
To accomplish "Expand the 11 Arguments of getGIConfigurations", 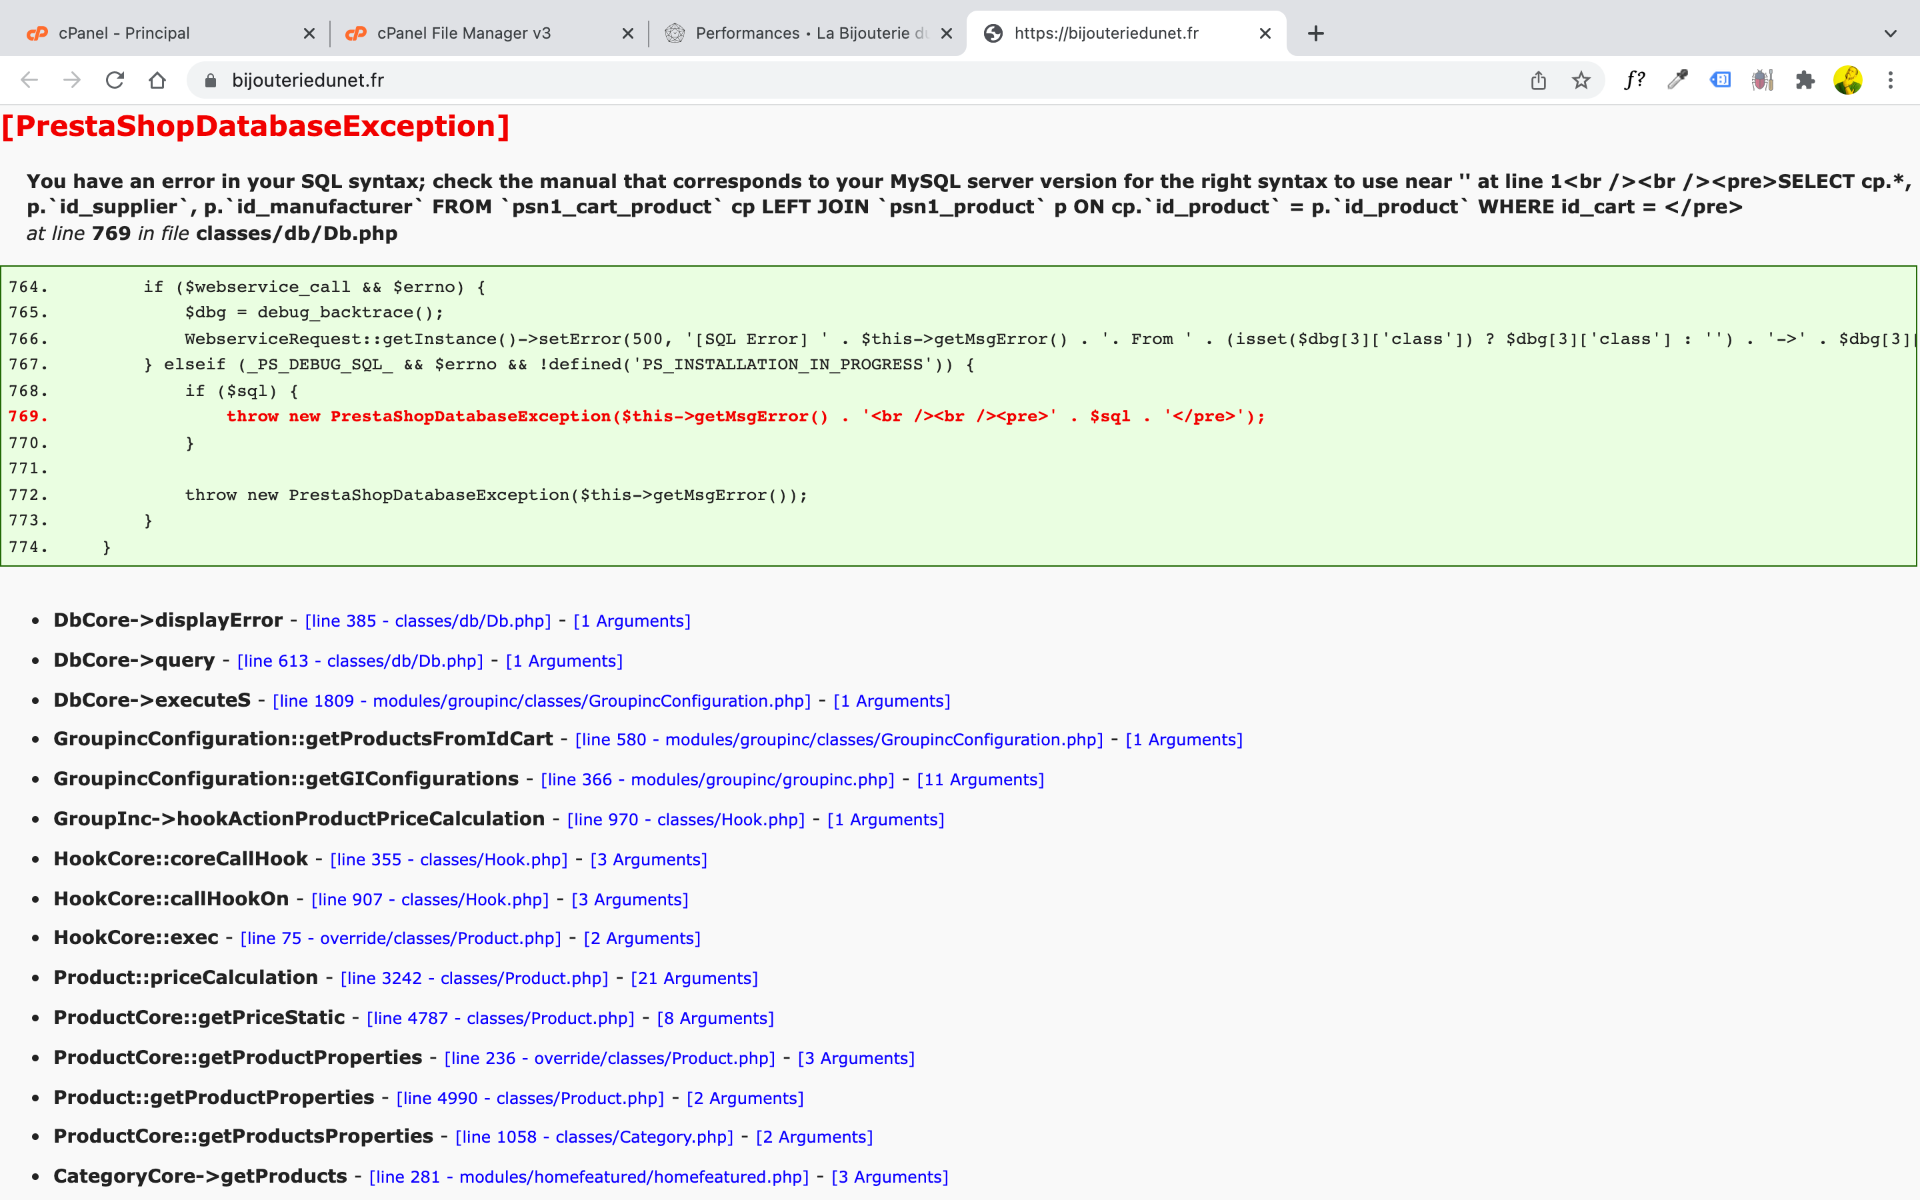I will click(980, 780).
